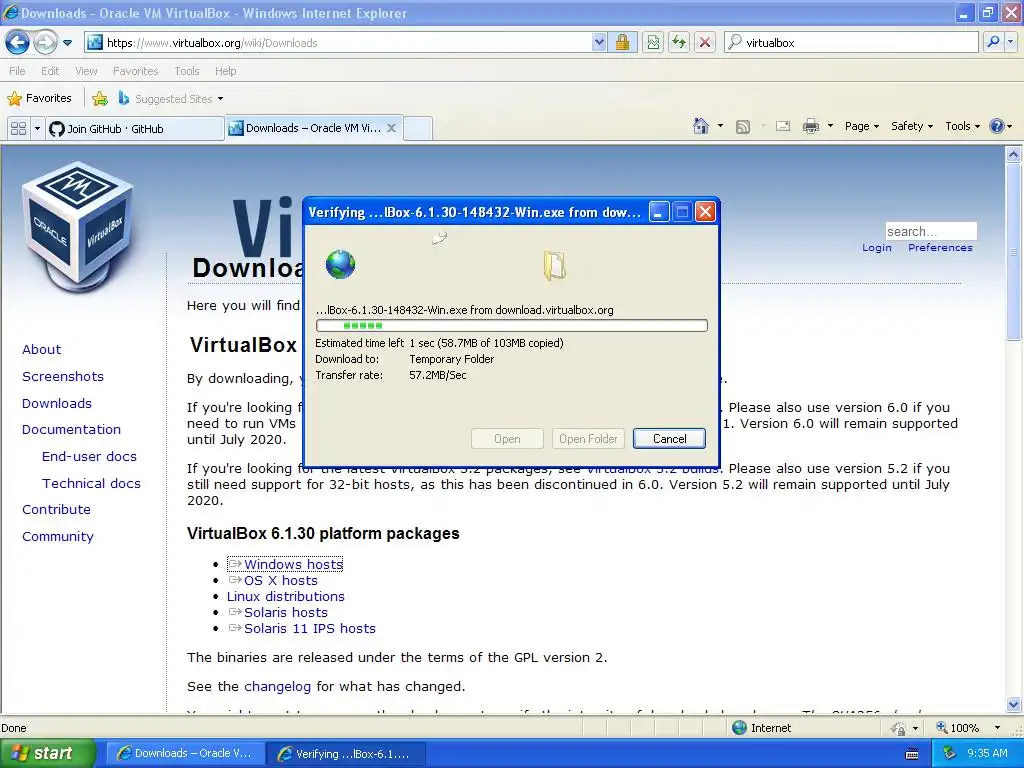Minimize the Verifying download dialog

[659, 212]
